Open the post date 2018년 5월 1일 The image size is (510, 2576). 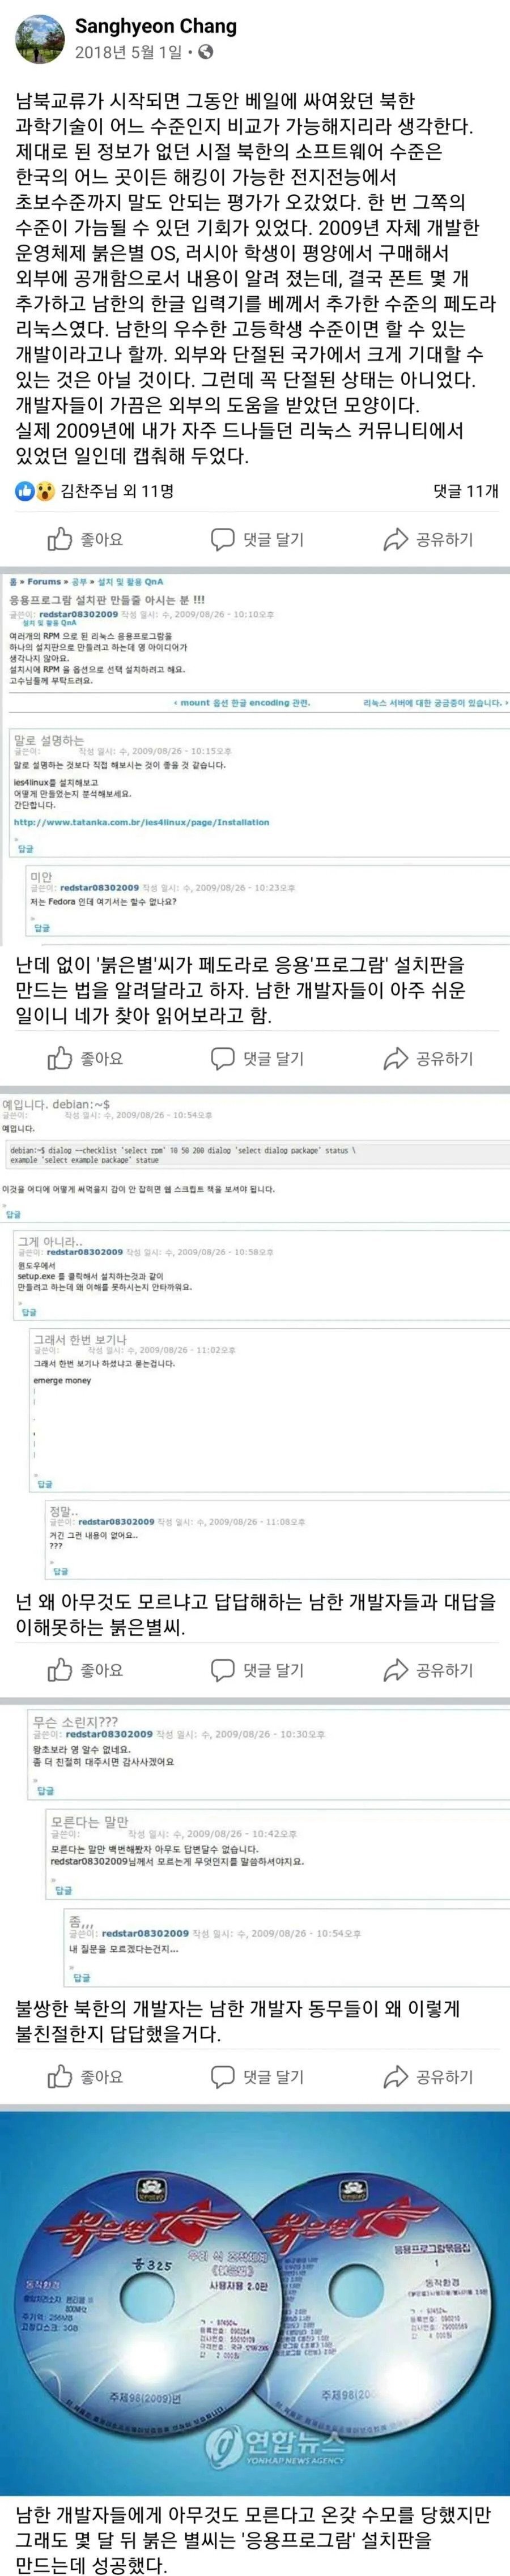tap(128, 52)
